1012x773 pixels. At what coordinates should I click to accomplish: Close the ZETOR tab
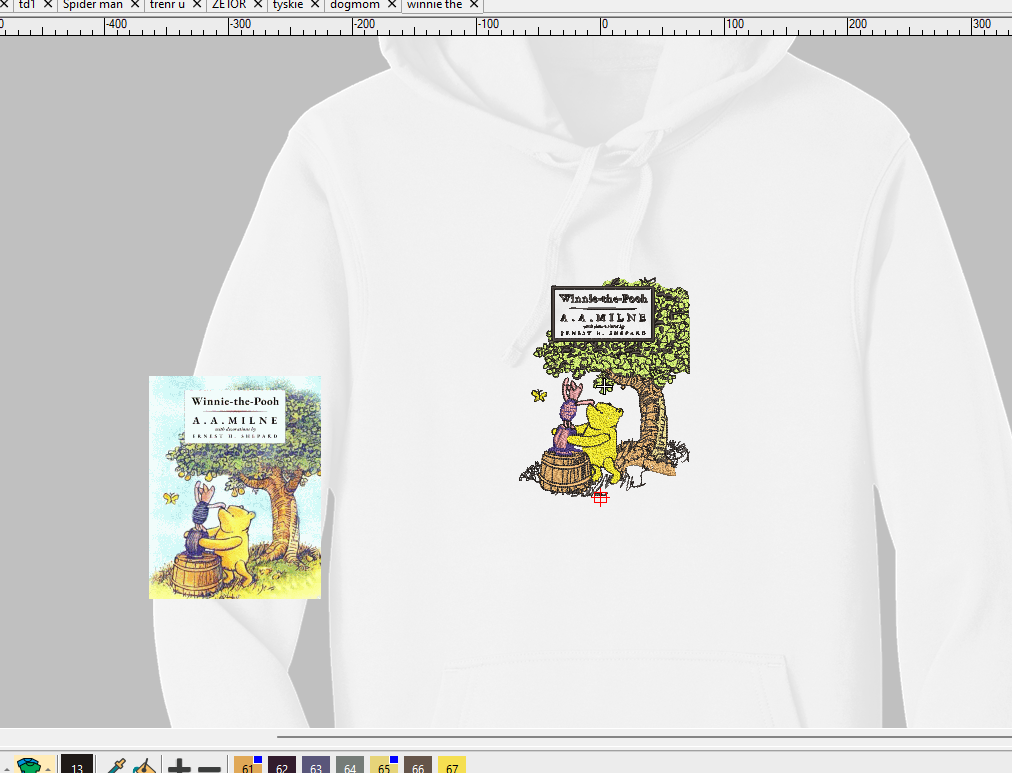click(258, 5)
